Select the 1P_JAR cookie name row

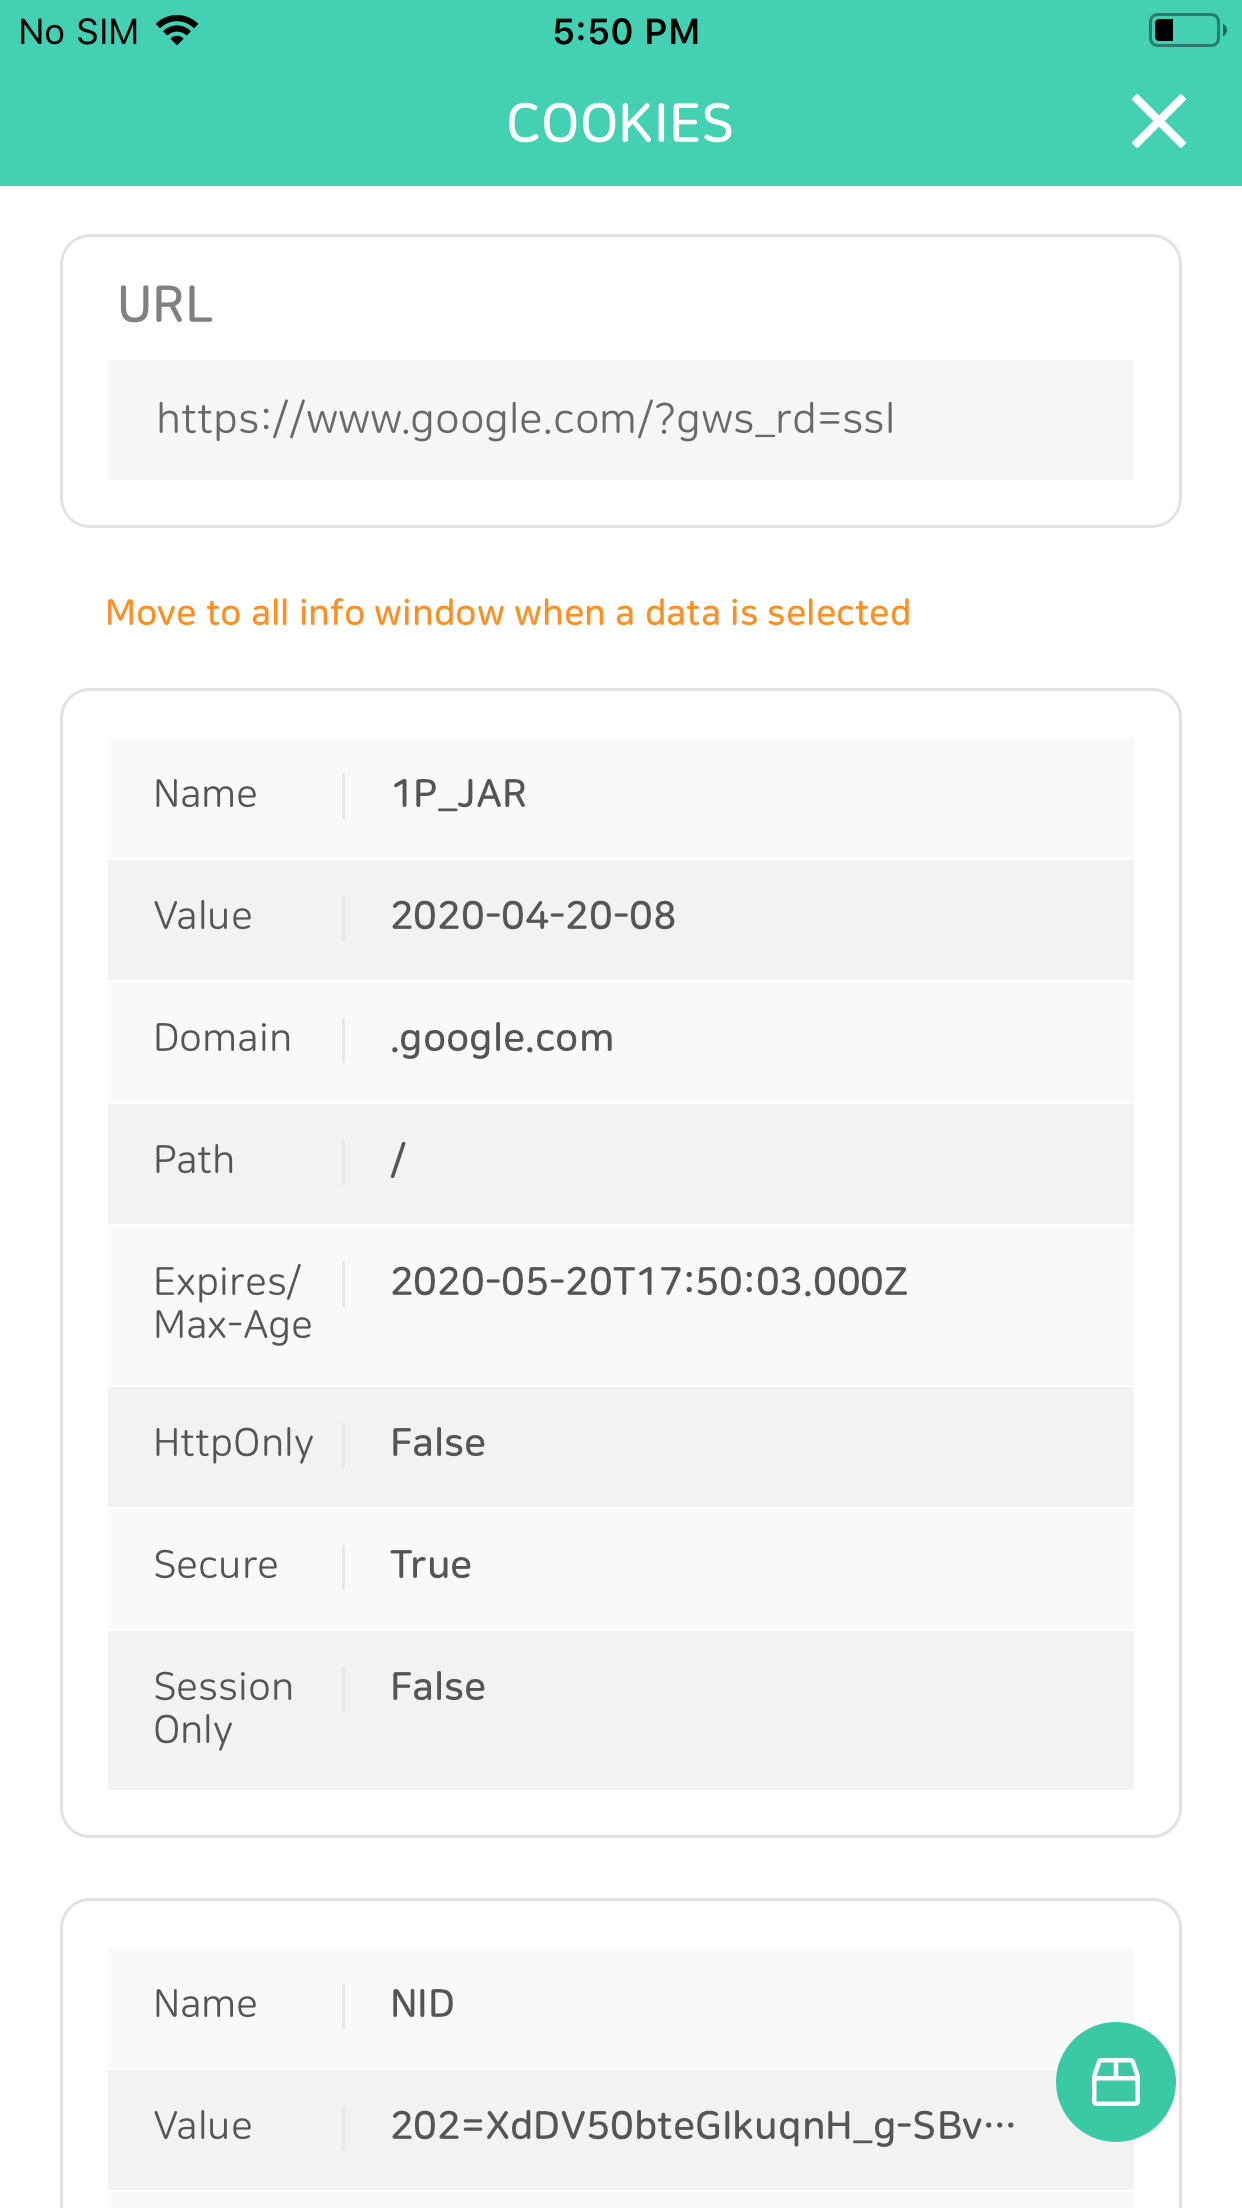tap(620, 795)
